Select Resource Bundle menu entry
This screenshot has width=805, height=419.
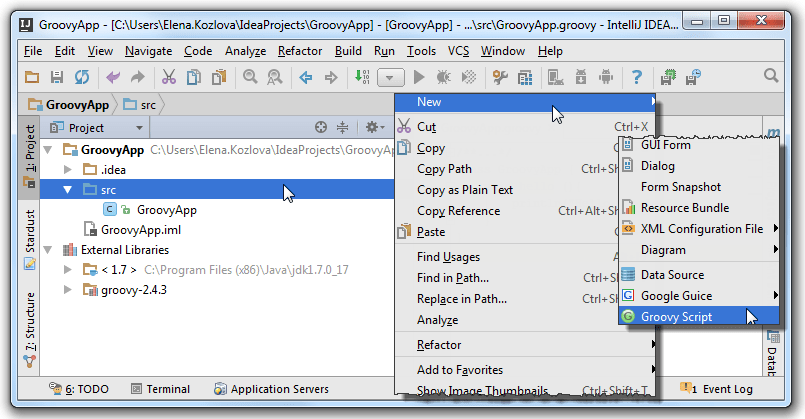click(x=699, y=208)
